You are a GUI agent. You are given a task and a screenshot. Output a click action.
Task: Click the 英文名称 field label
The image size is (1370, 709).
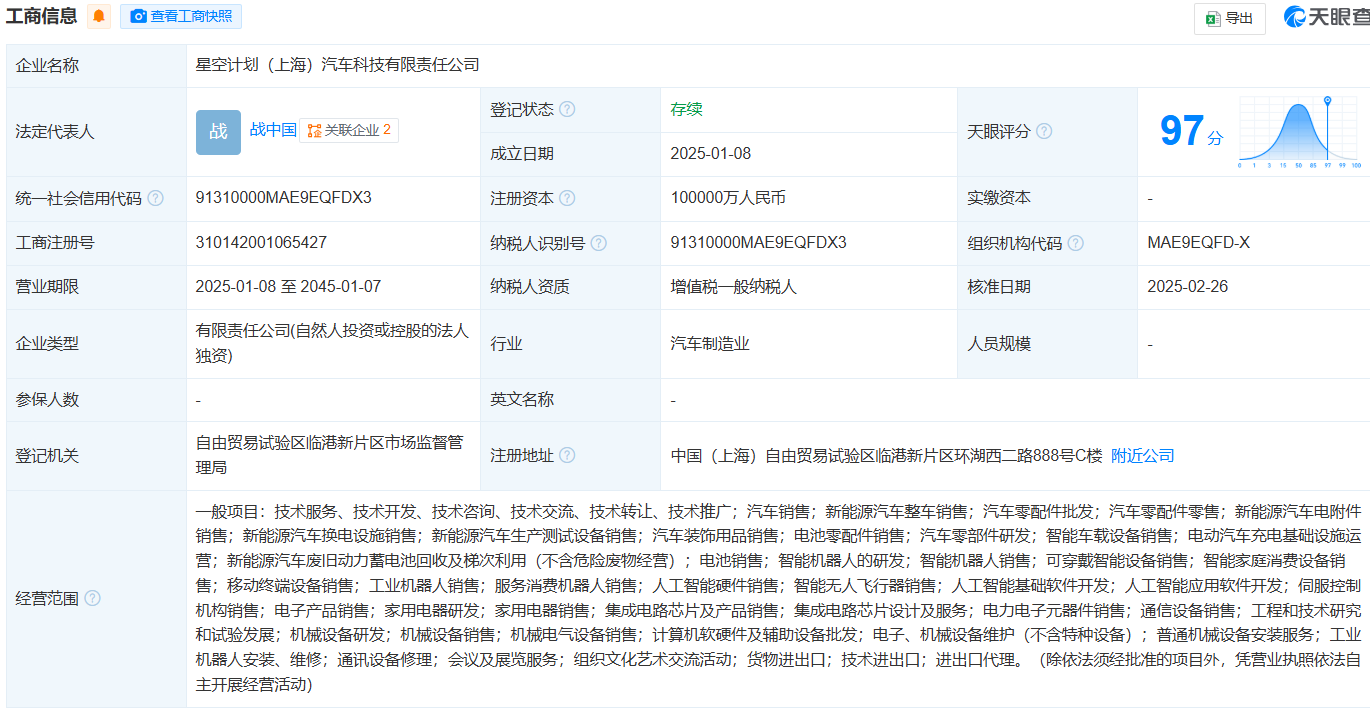[x=522, y=400]
